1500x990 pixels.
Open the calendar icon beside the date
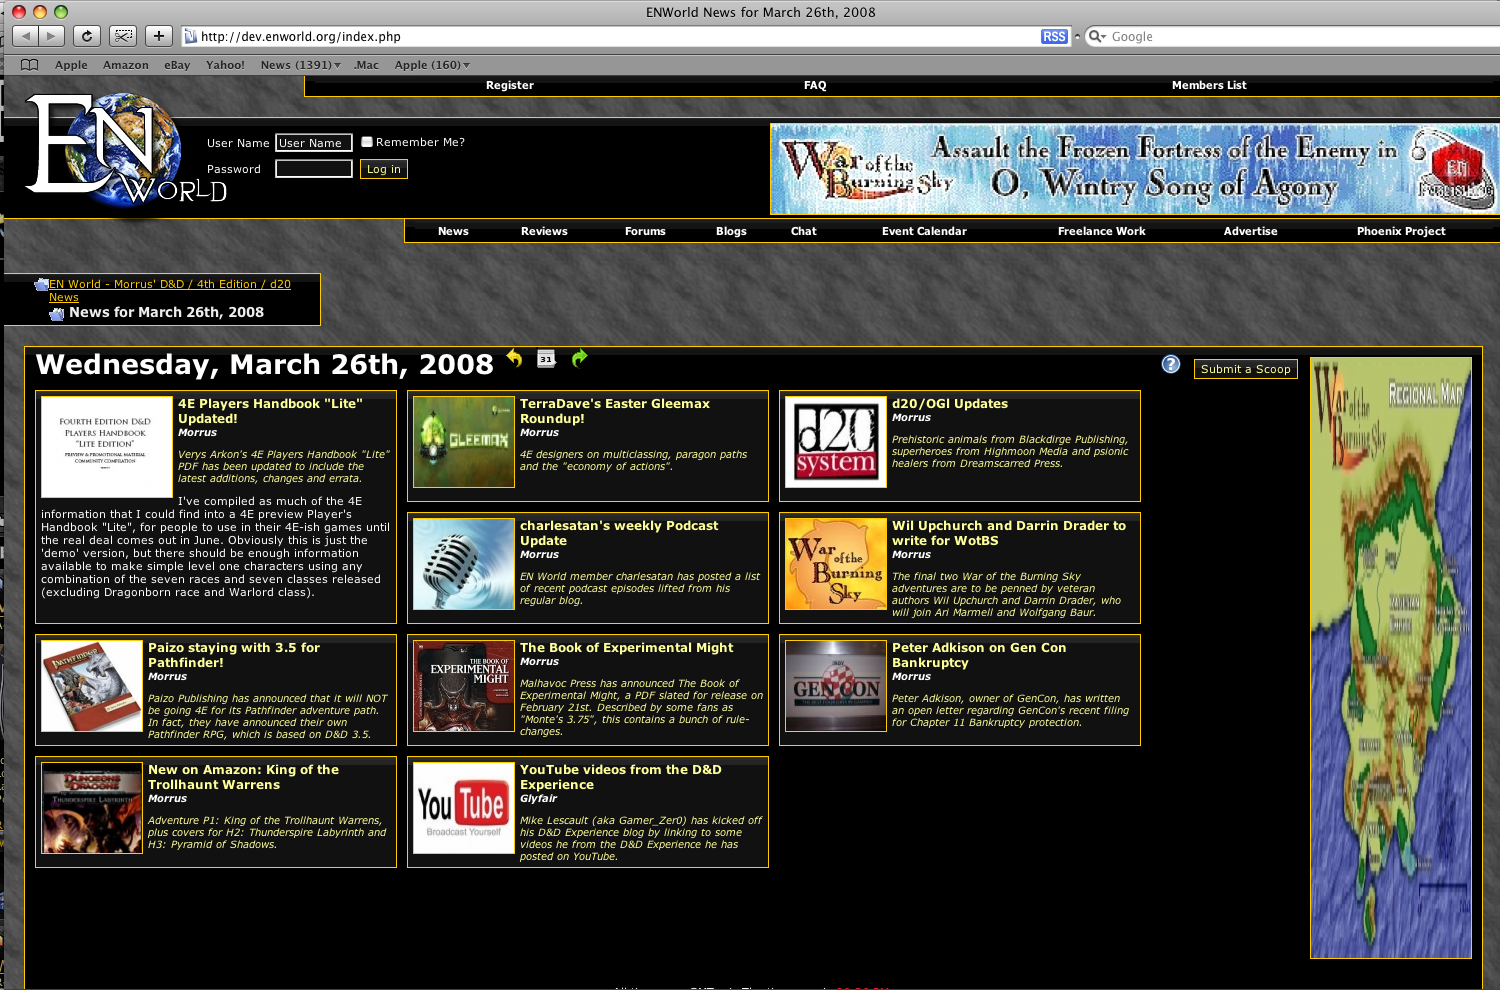(546, 359)
